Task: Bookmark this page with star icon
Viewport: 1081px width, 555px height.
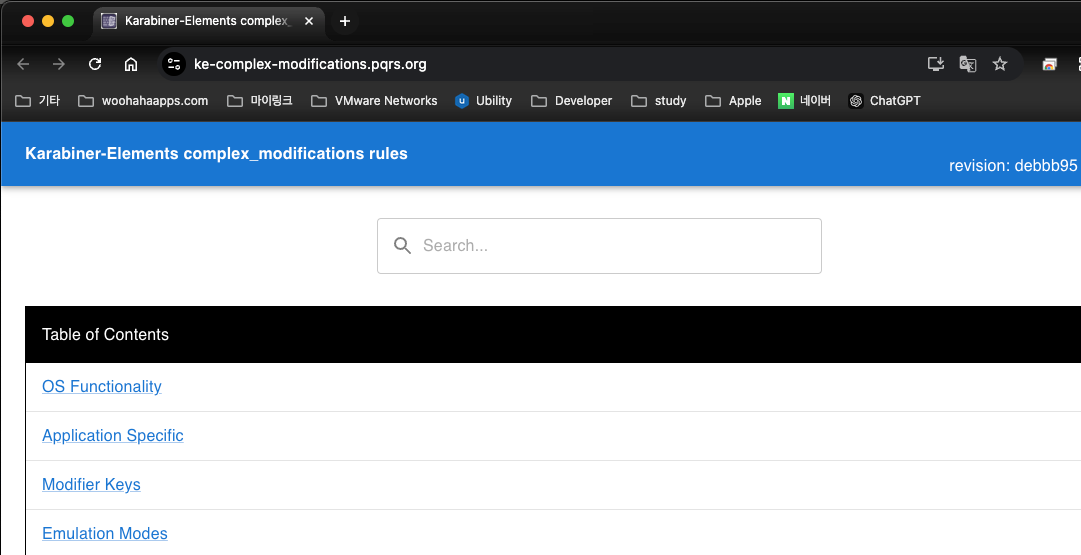Action: (1000, 64)
